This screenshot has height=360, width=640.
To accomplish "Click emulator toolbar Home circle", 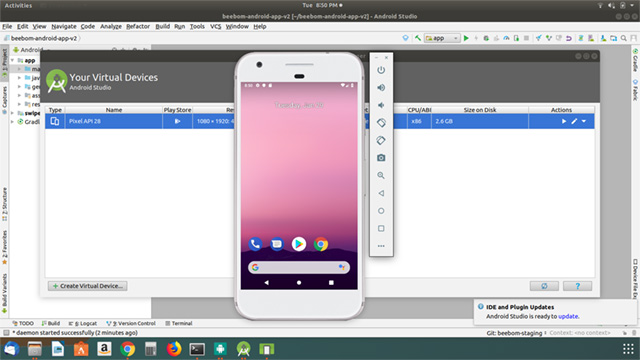I will [x=381, y=211].
